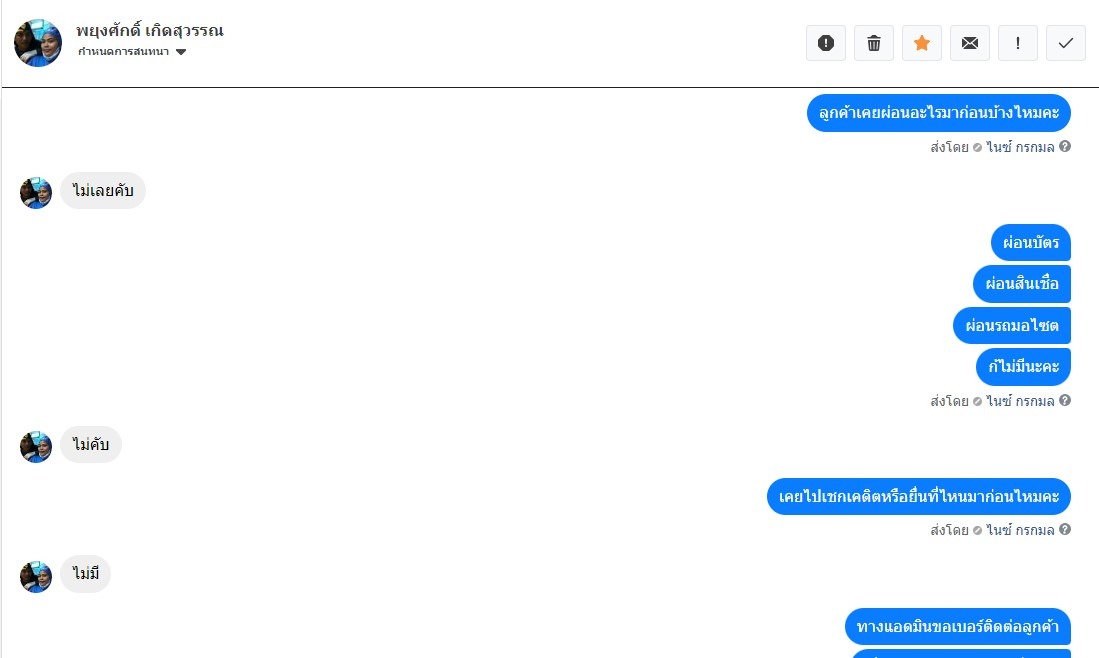
Task: Click the large profile picture in header
Action: 38,43
